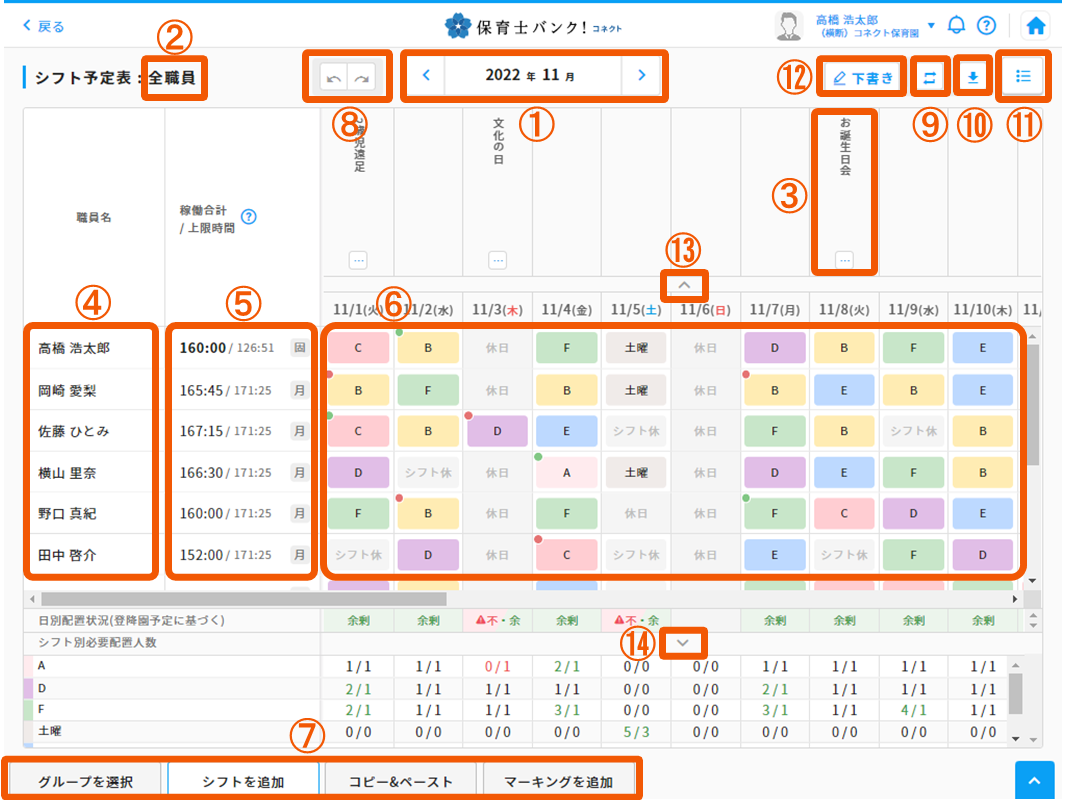Click the home icon button

coord(1037,26)
